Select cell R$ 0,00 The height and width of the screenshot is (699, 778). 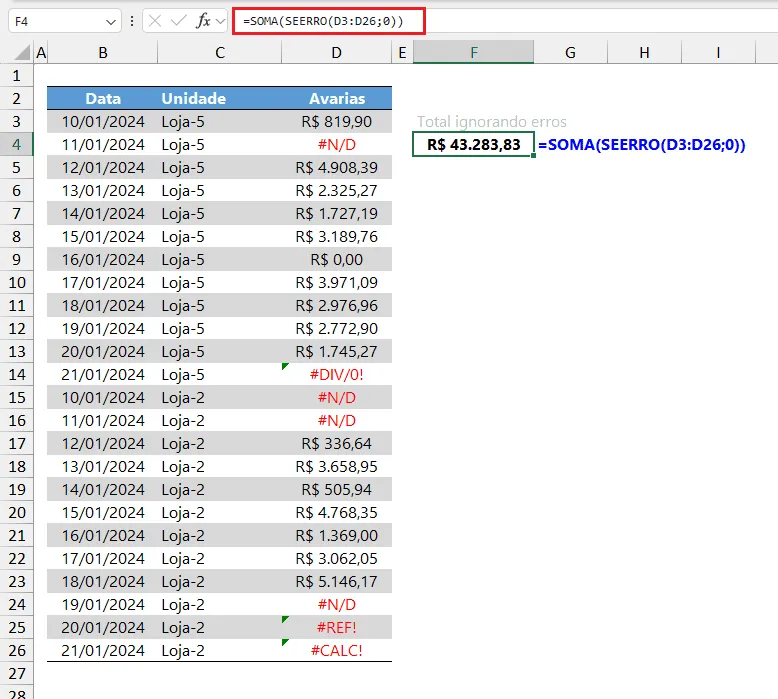(336, 259)
